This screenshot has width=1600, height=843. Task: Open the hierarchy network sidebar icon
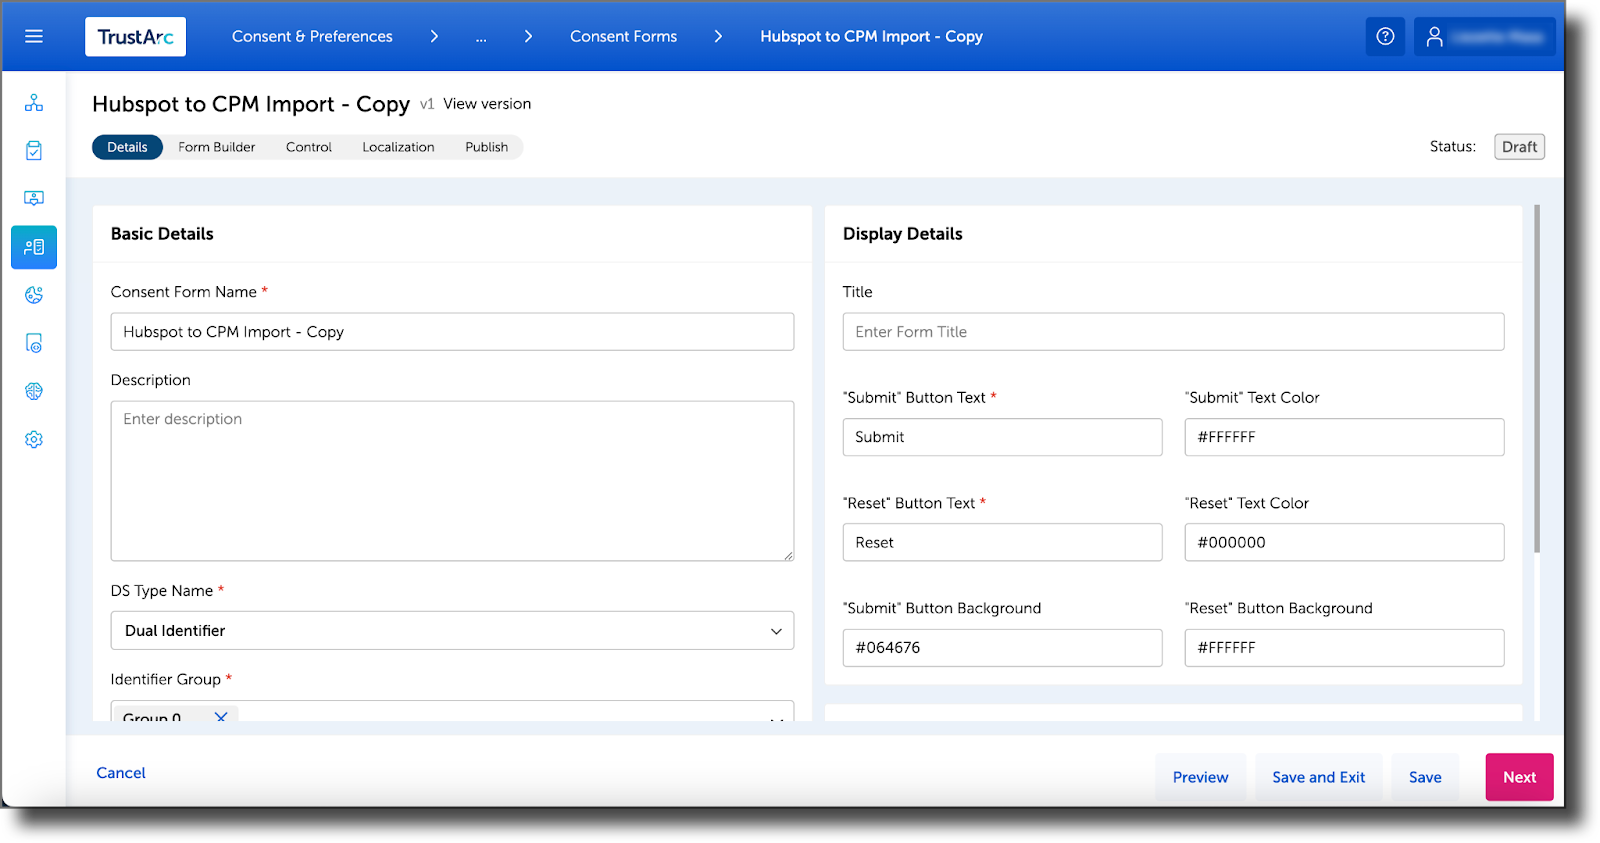point(34,103)
